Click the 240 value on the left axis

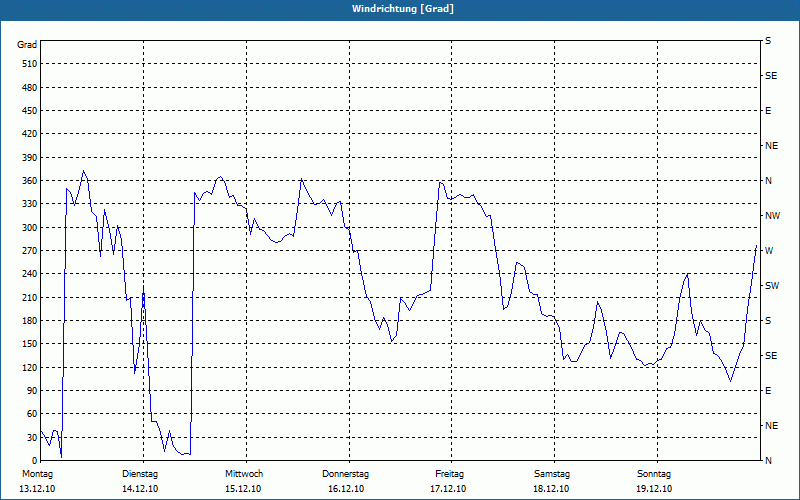(29, 274)
